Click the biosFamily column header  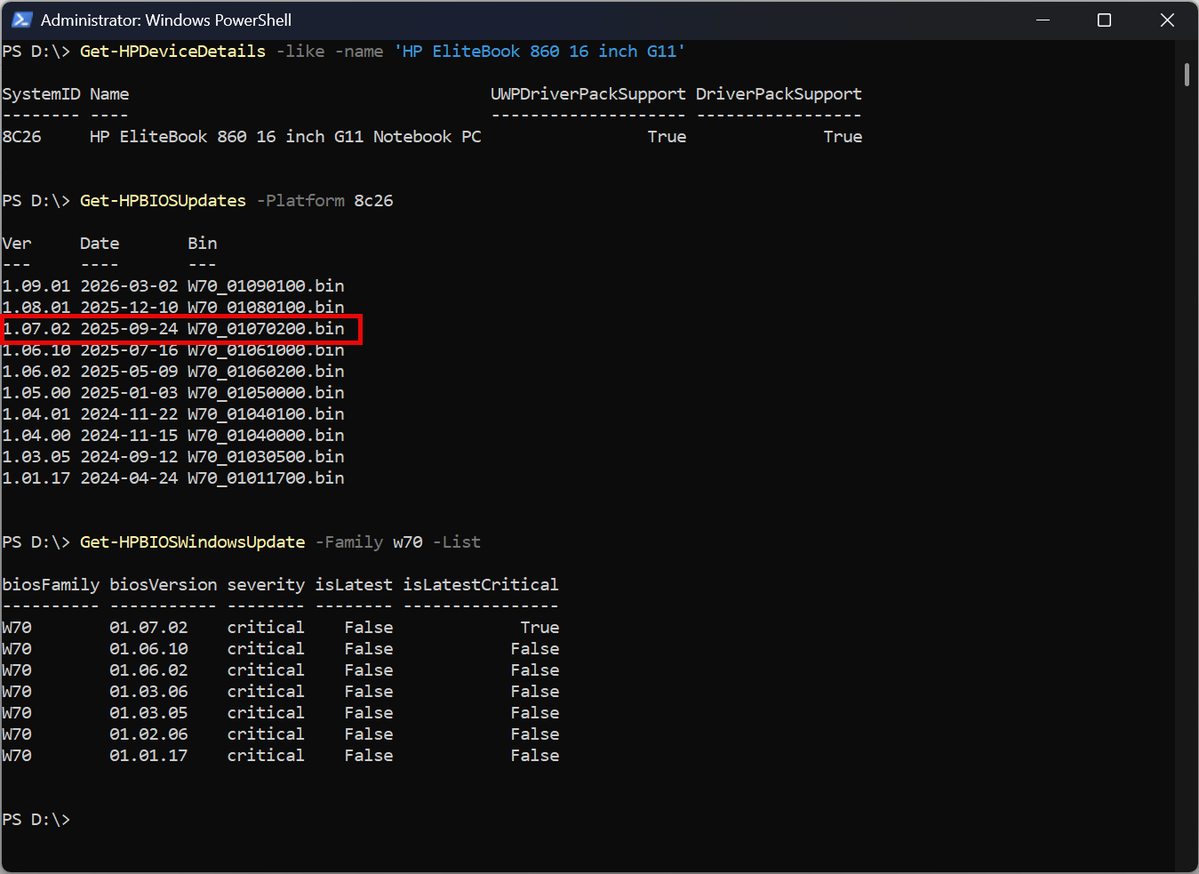click(50, 585)
